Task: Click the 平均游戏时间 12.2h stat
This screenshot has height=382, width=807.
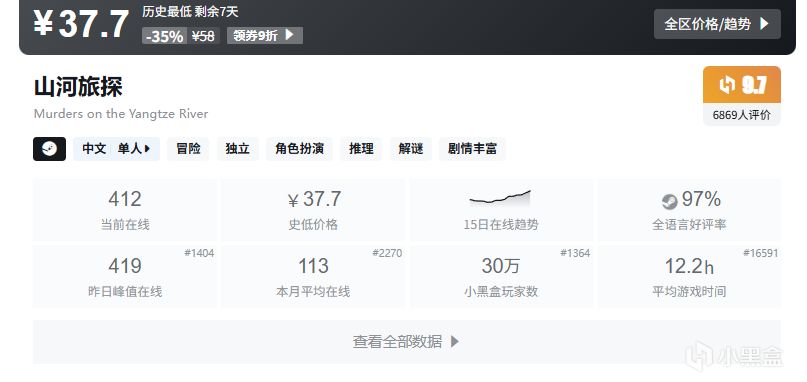Action: click(689, 277)
